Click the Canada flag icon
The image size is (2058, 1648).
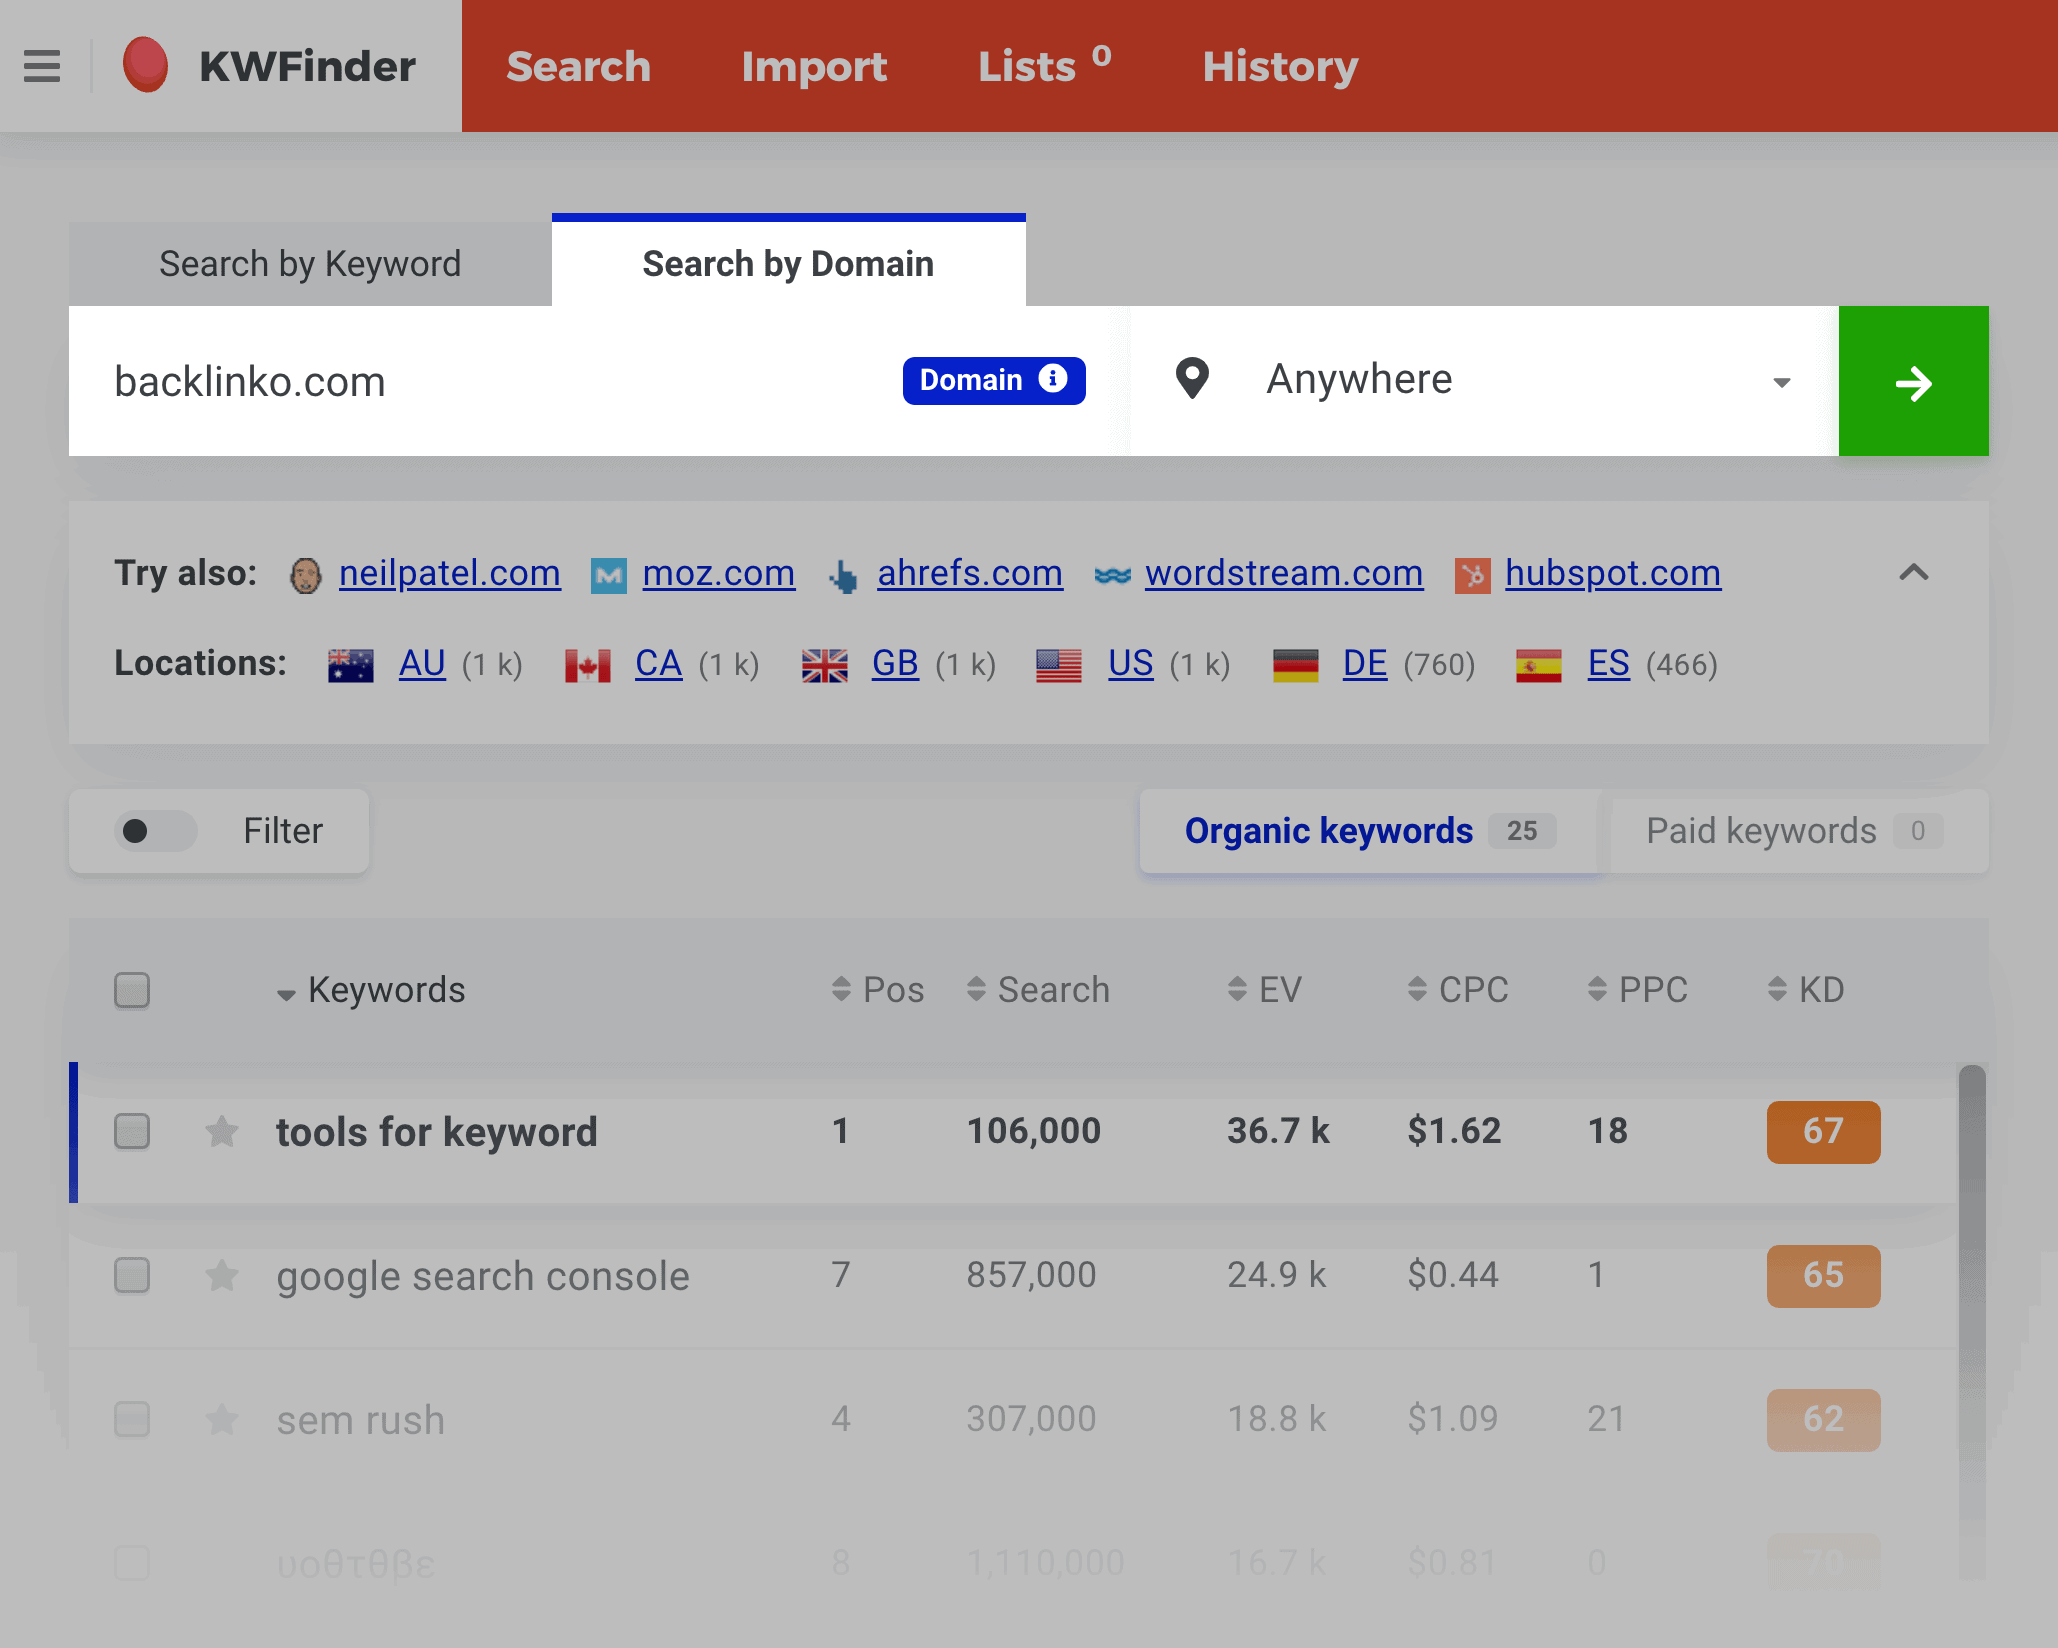point(588,665)
